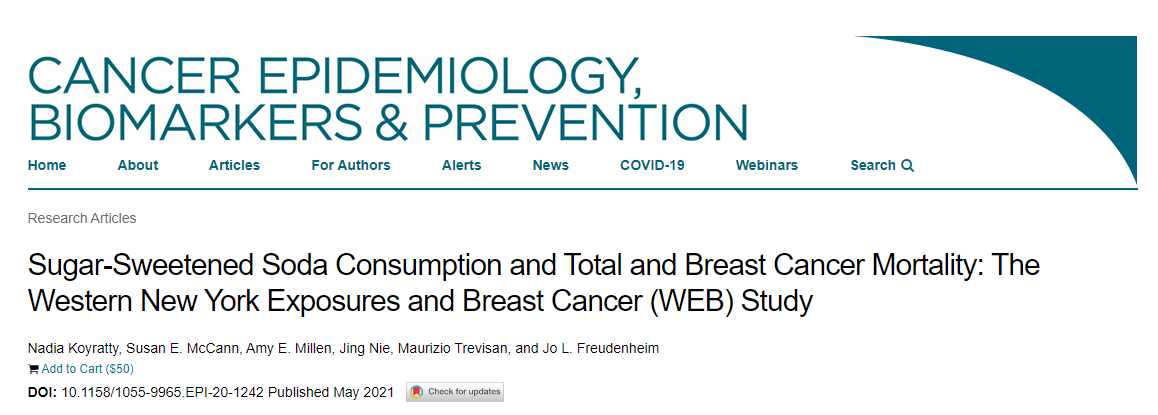Open the Webinars navigation item

click(767, 165)
